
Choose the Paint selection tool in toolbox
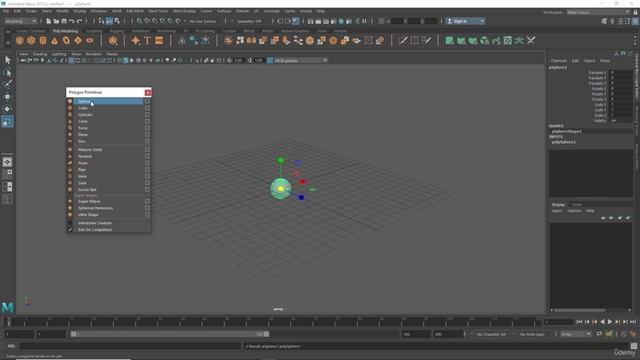[7, 84]
